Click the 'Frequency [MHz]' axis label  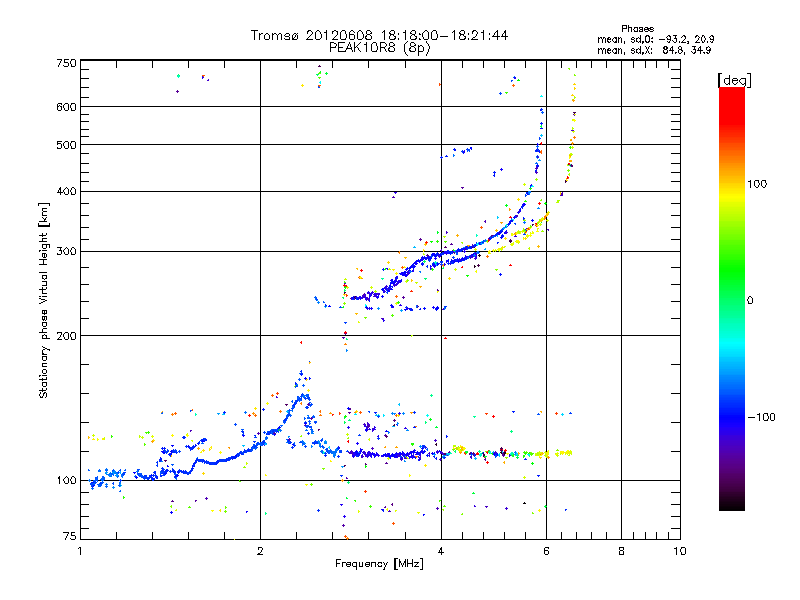coord(379,564)
